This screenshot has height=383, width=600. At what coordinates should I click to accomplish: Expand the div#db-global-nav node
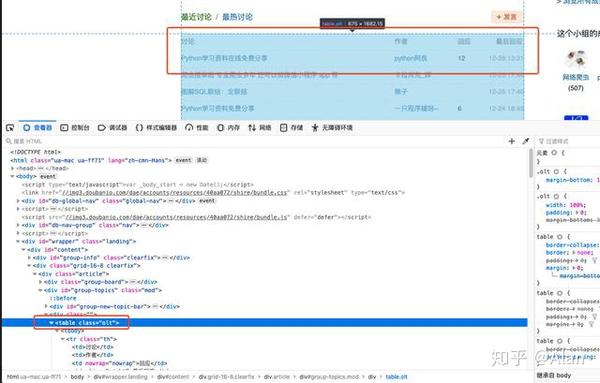pyautogui.click(x=18, y=201)
